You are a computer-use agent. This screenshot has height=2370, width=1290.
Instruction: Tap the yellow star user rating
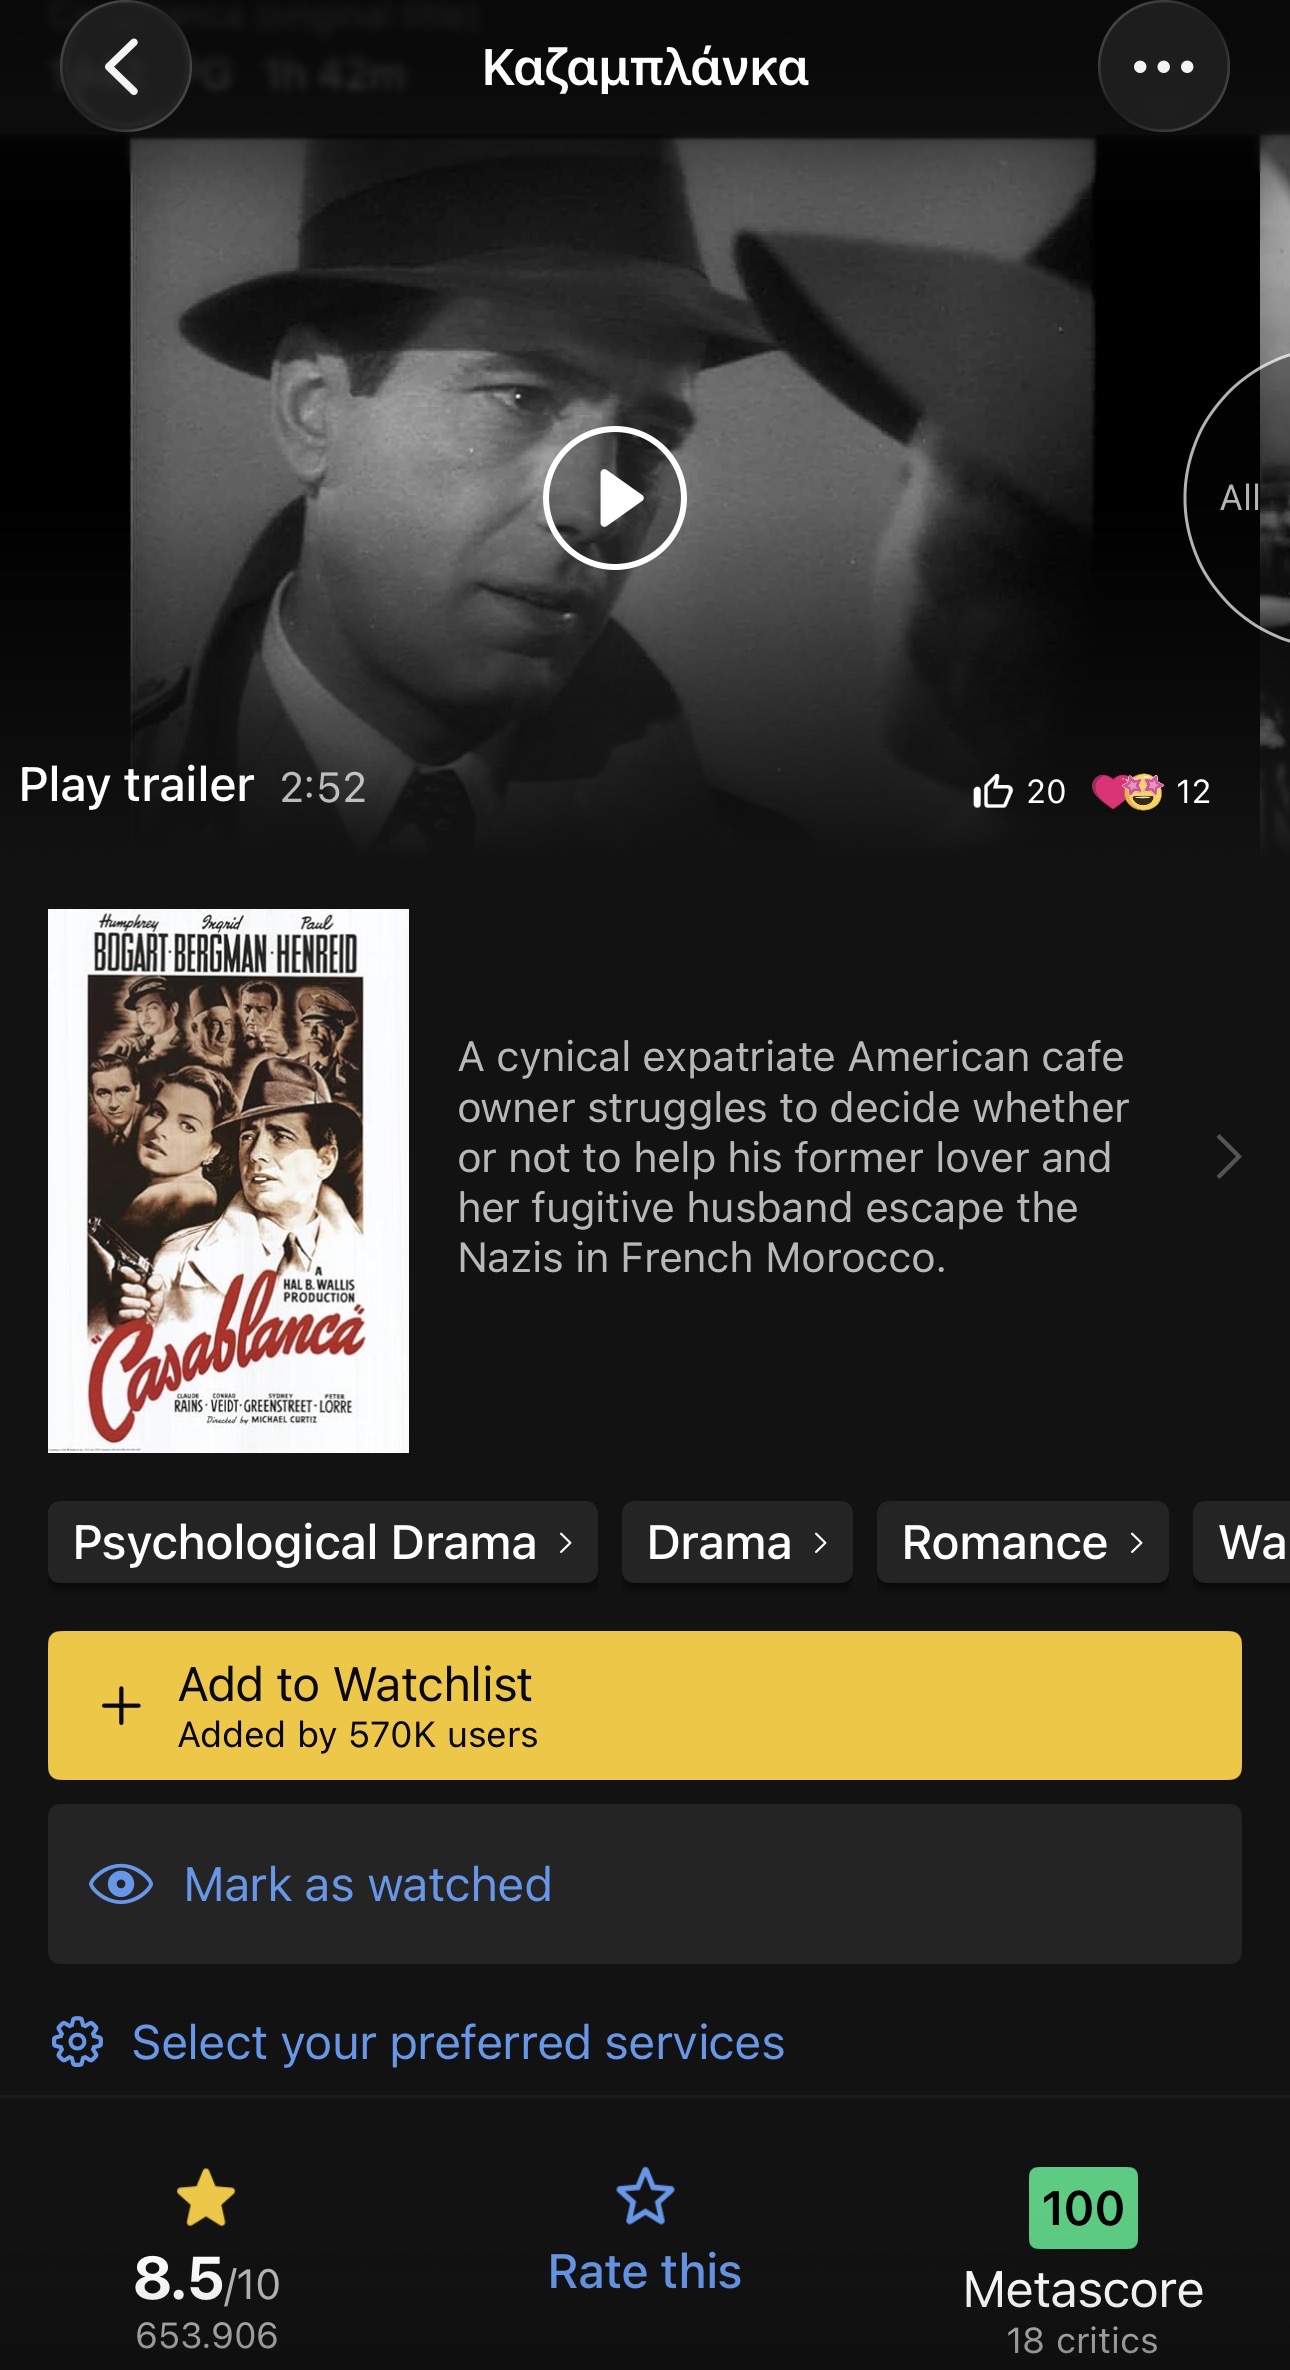[206, 2198]
